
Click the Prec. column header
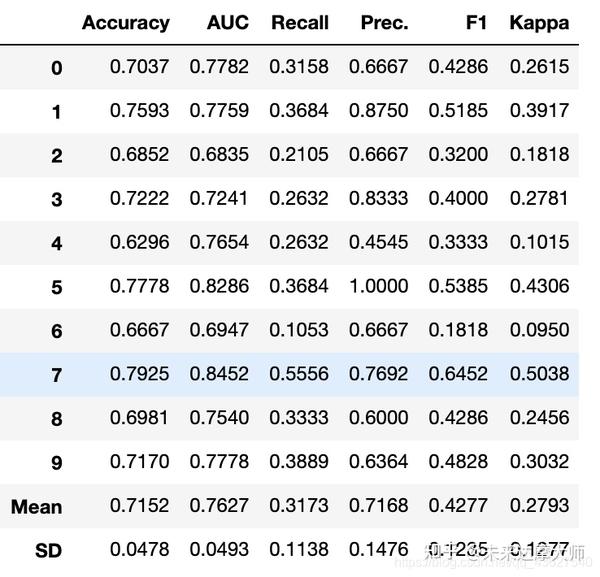[x=384, y=23]
